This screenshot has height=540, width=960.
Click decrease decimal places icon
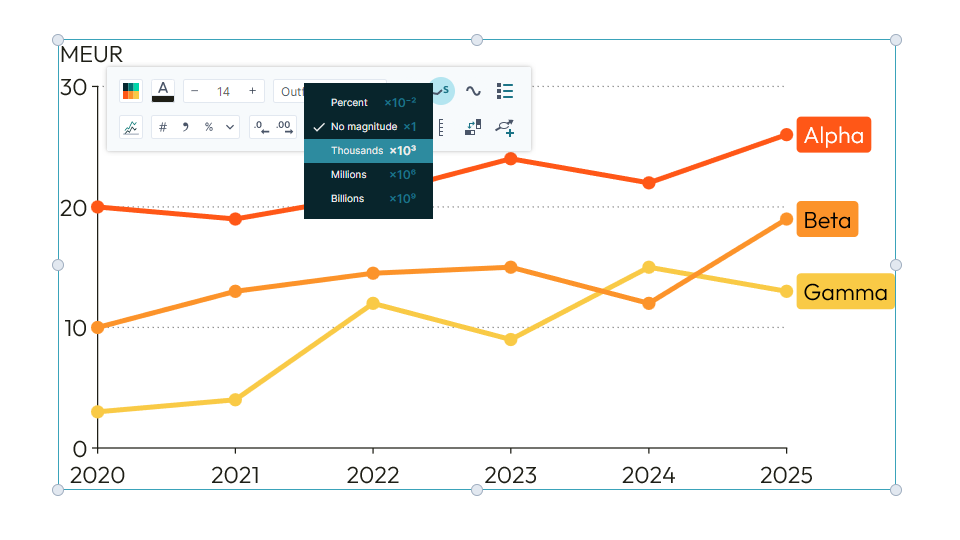[x=261, y=127]
